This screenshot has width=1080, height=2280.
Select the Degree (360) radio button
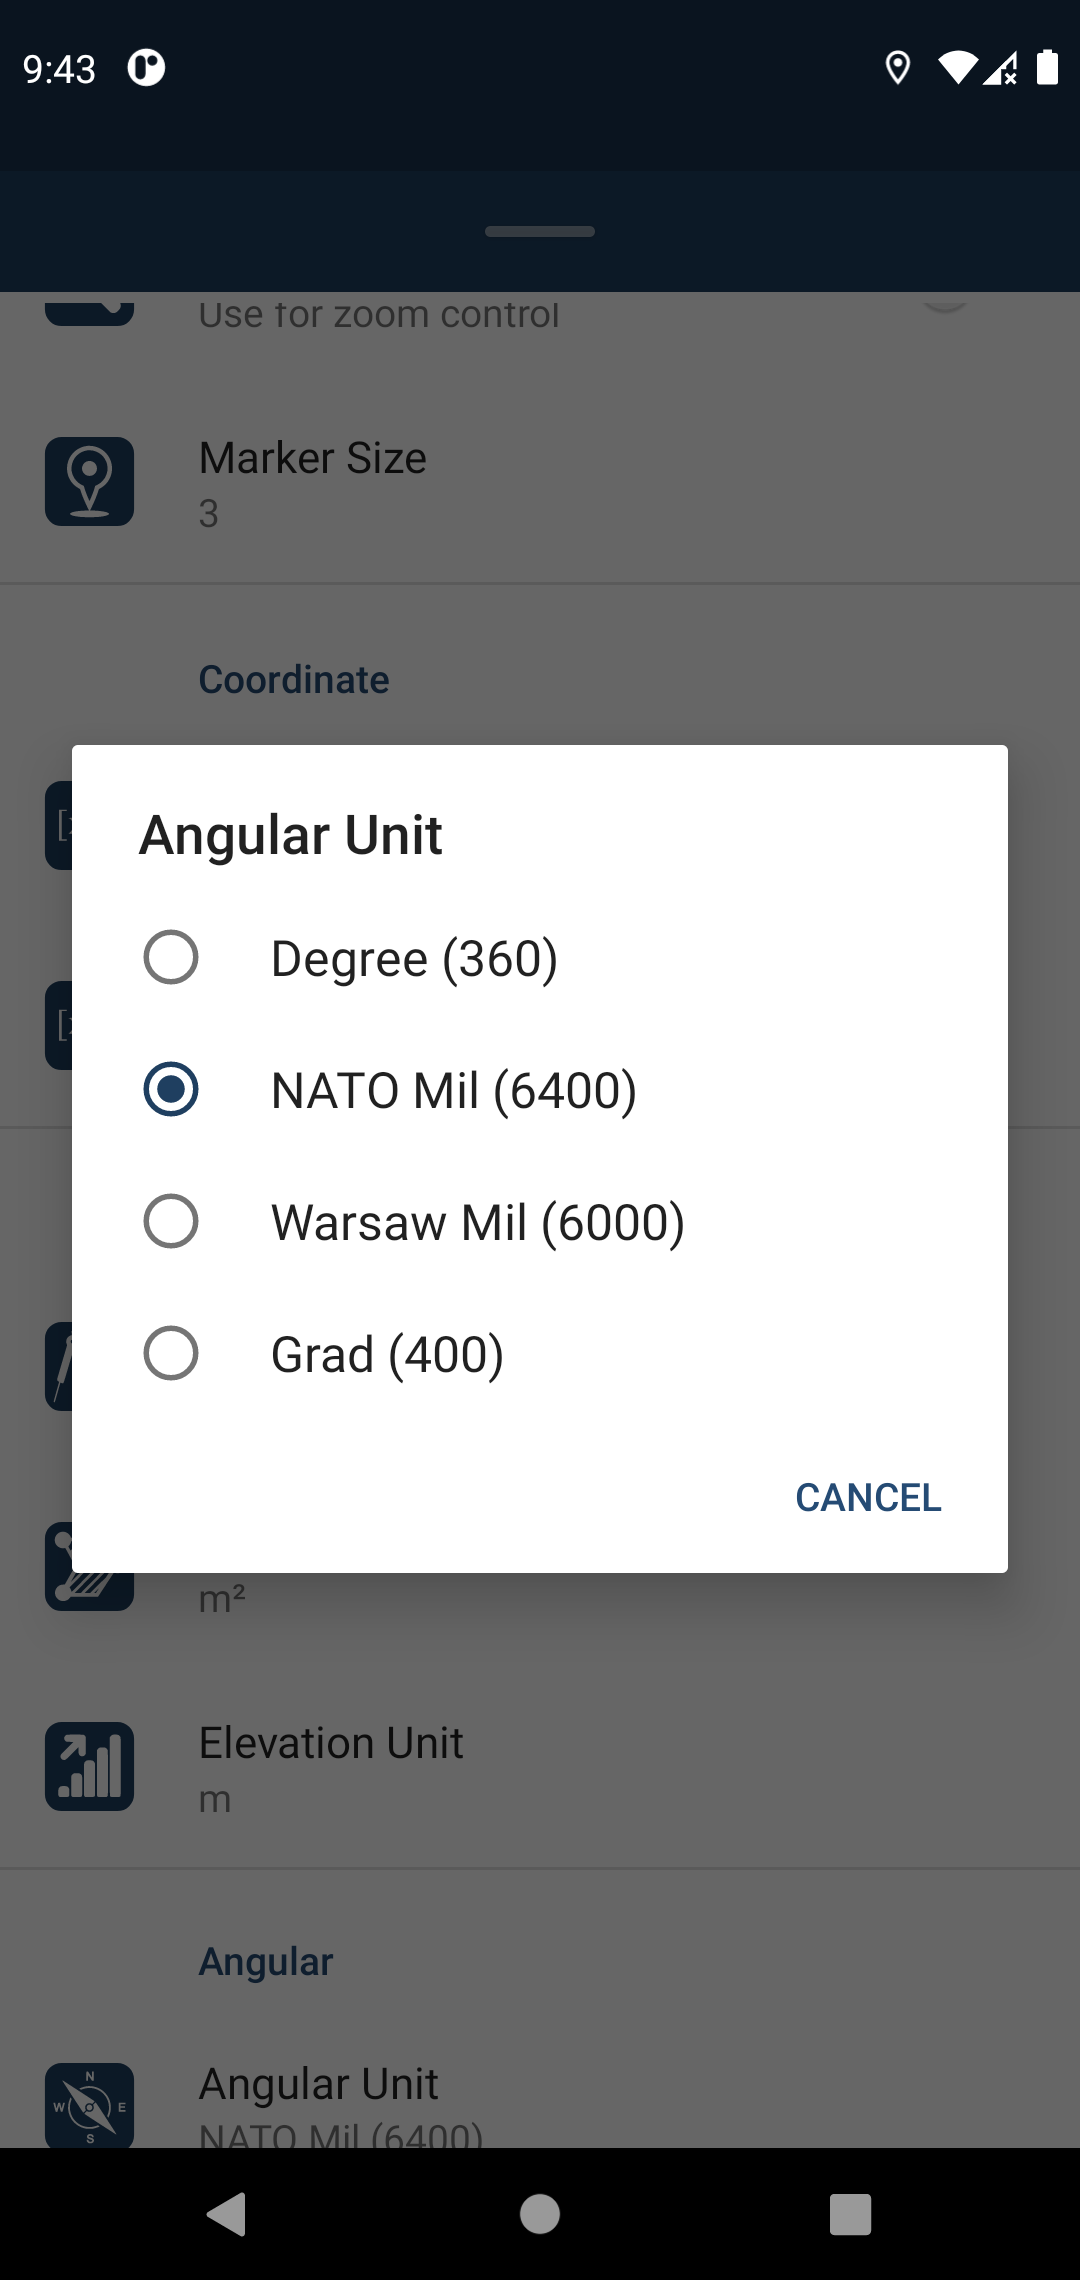coord(171,958)
